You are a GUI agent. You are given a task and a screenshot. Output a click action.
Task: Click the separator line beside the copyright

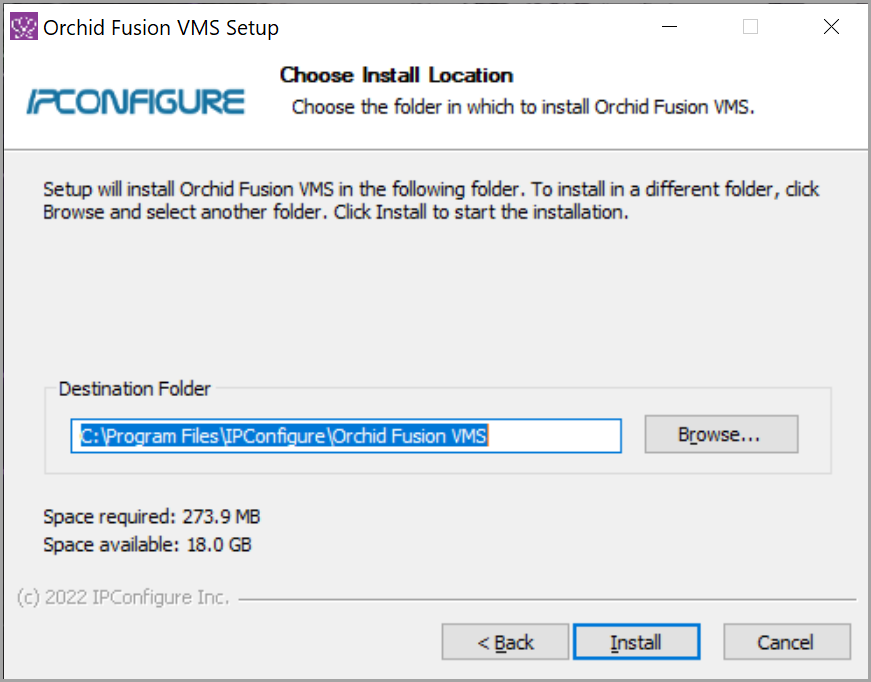pyautogui.click(x=547, y=600)
